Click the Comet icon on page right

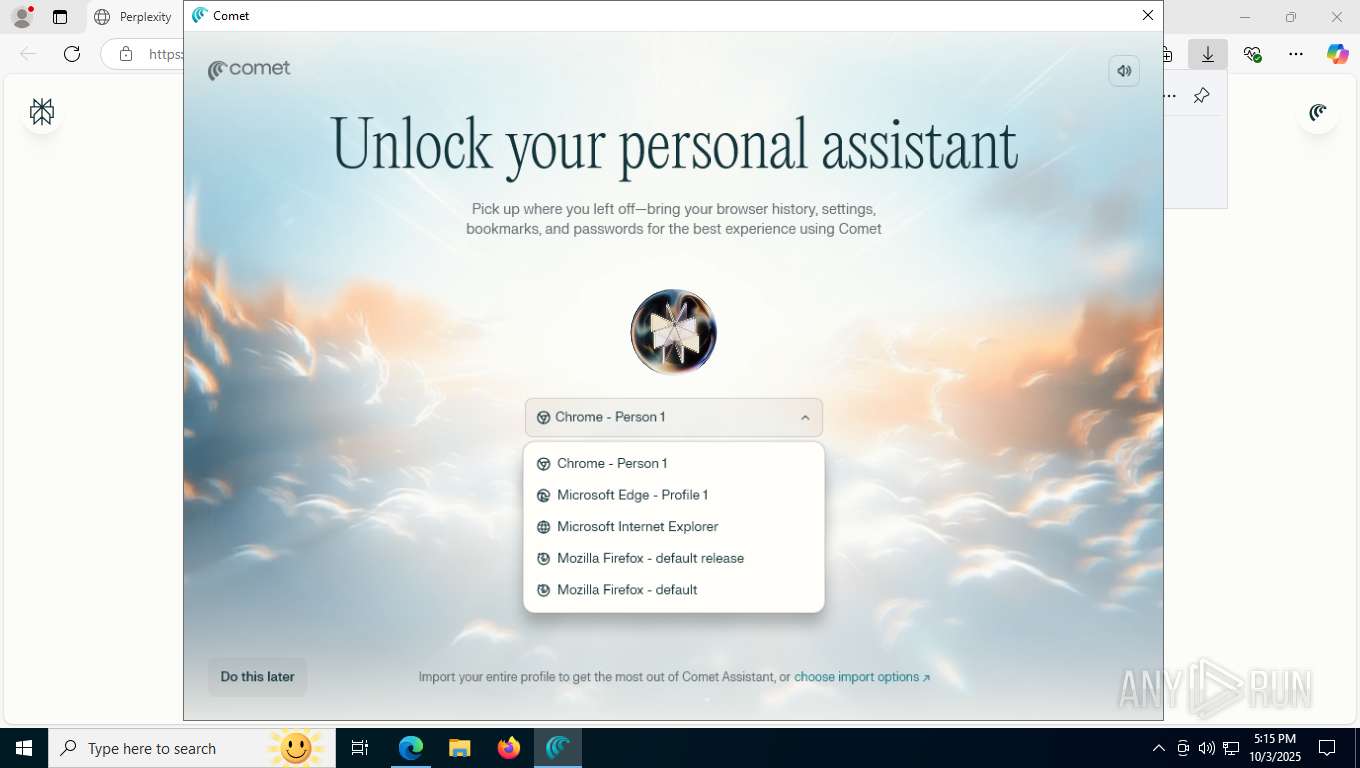(1318, 112)
